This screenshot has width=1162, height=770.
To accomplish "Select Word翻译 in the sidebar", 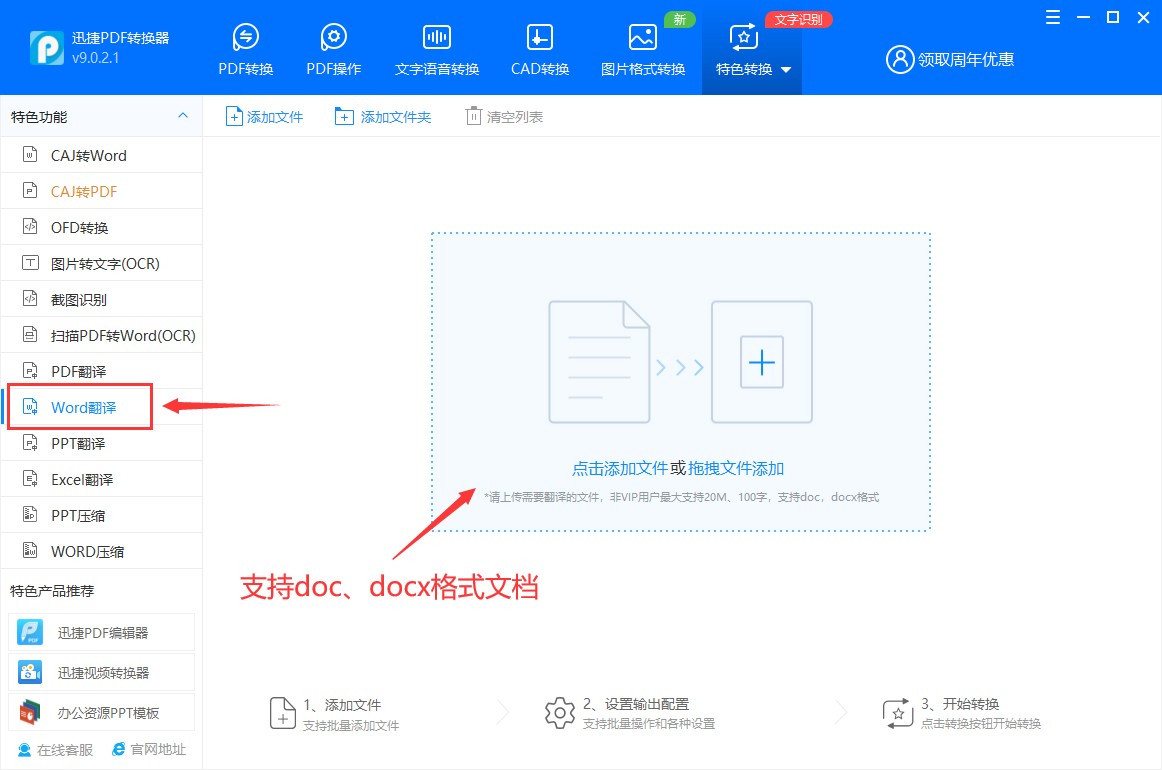I will point(102,407).
